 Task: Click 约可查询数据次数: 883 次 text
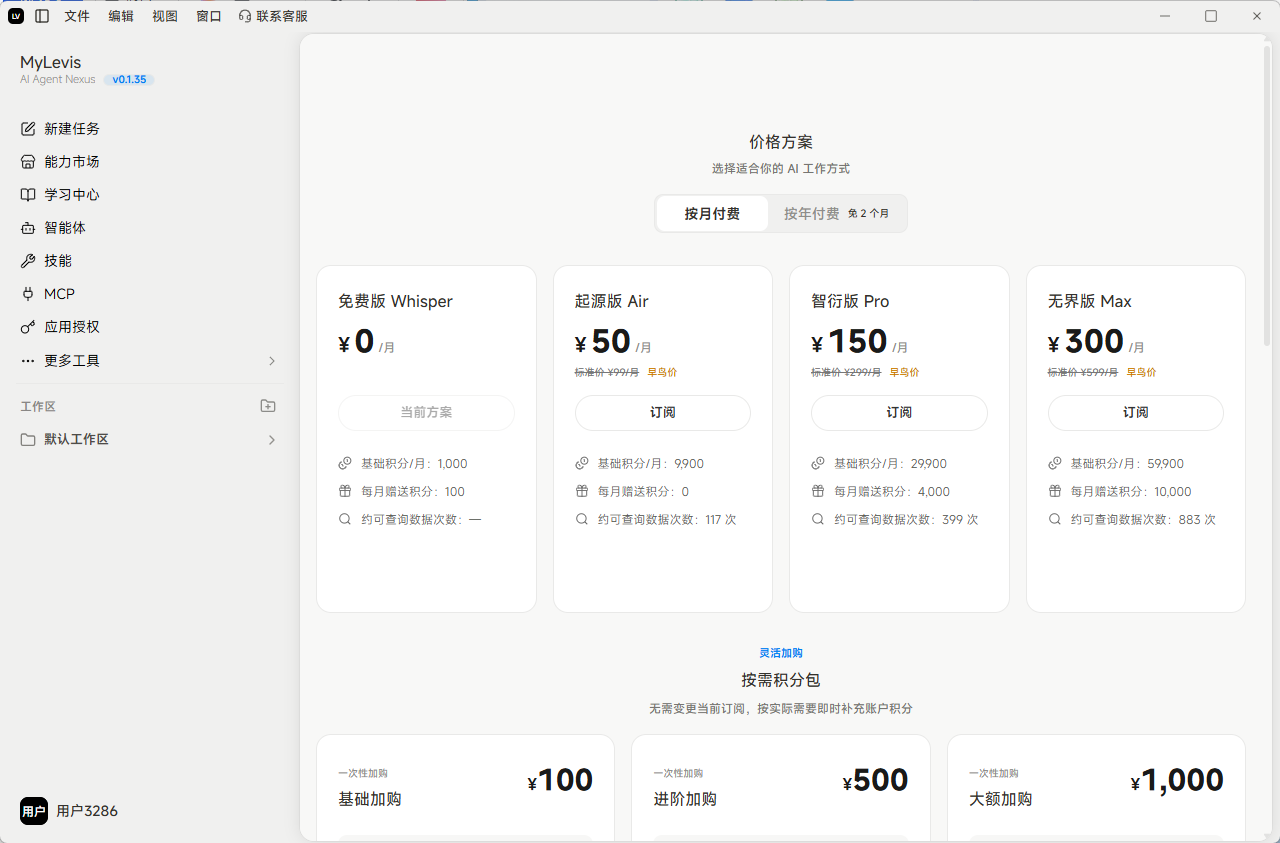[x=1143, y=519]
